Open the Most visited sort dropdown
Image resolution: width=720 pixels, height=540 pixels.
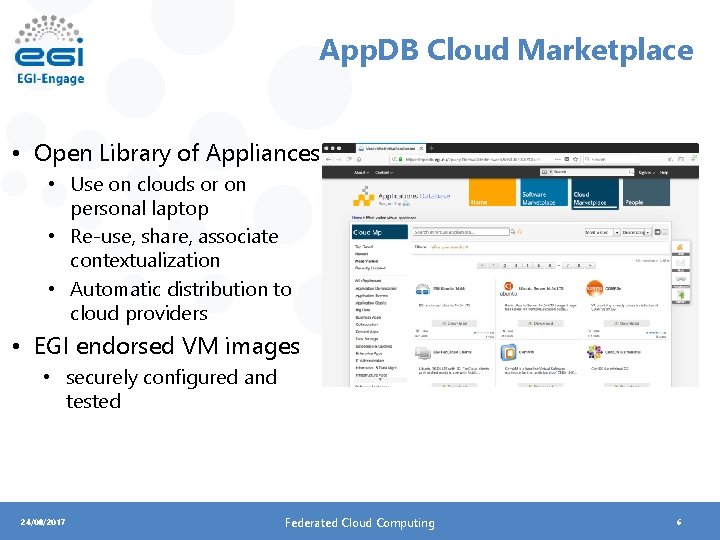602,232
